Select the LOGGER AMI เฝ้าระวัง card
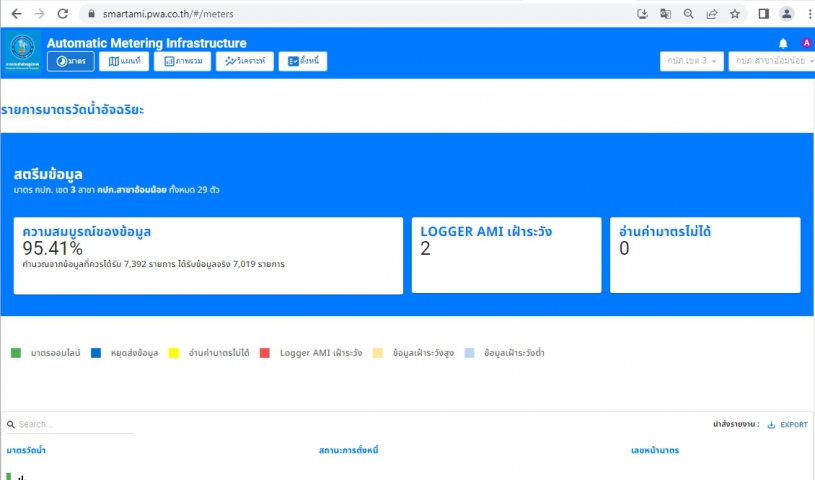The width and height of the screenshot is (815, 480). coord(506,255)
